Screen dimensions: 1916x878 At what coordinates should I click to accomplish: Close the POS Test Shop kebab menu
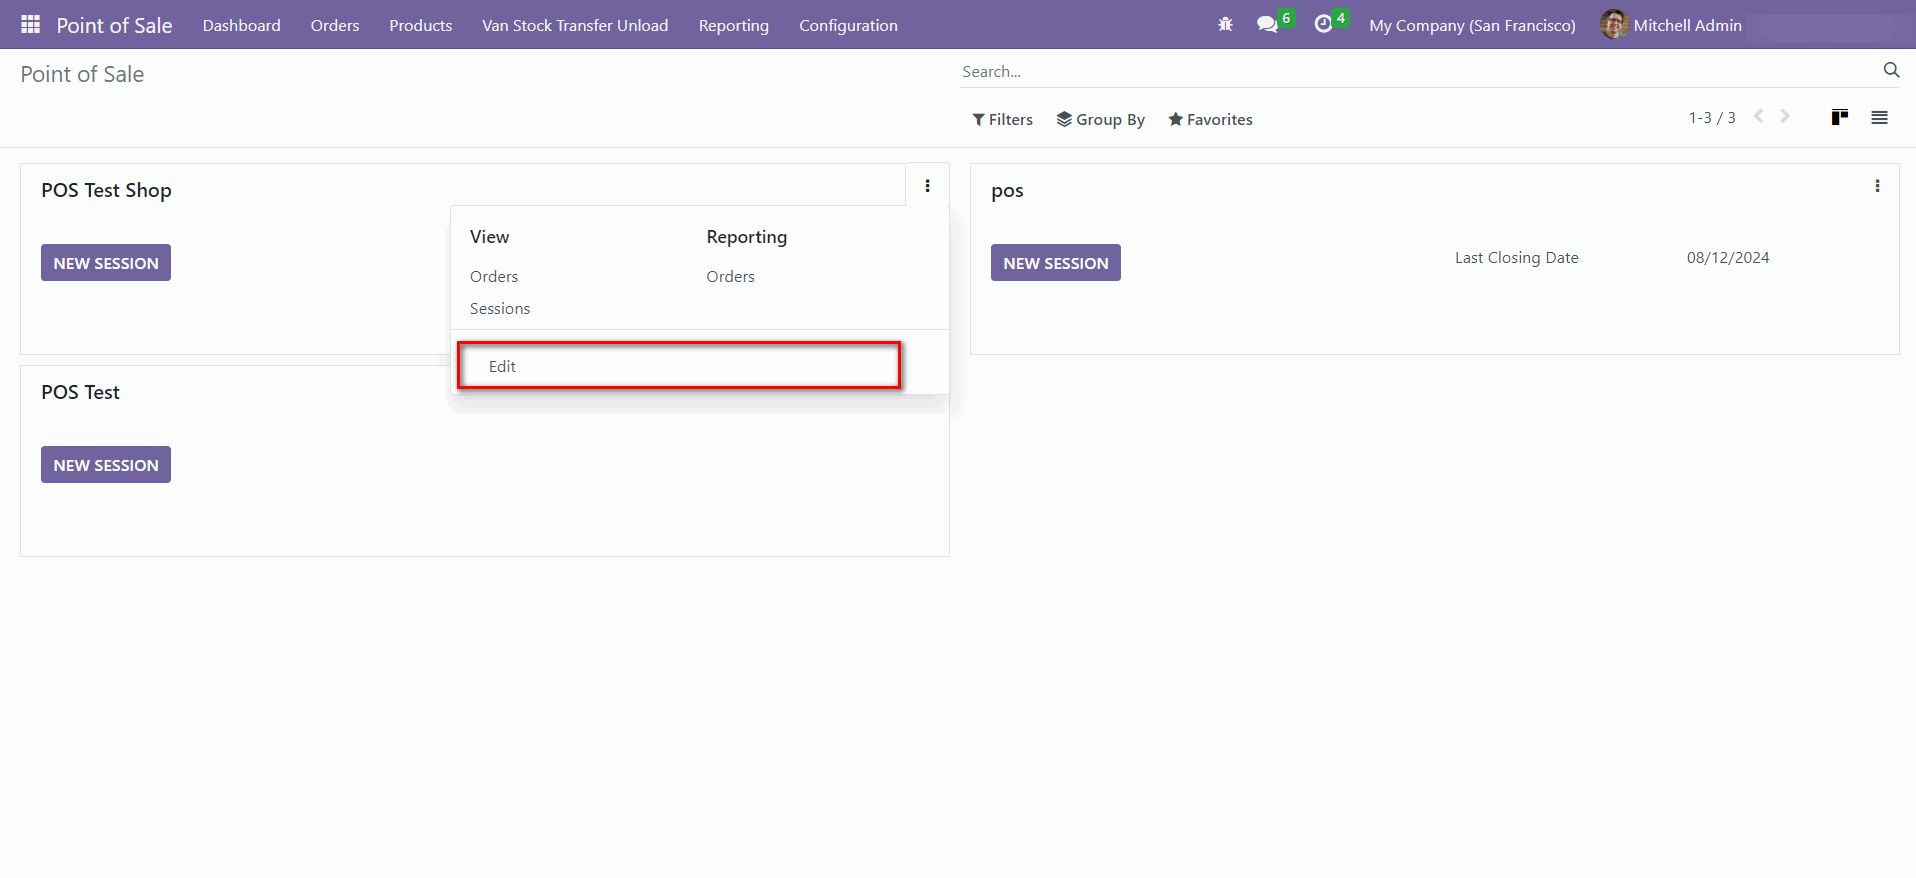tap(927, 186)
